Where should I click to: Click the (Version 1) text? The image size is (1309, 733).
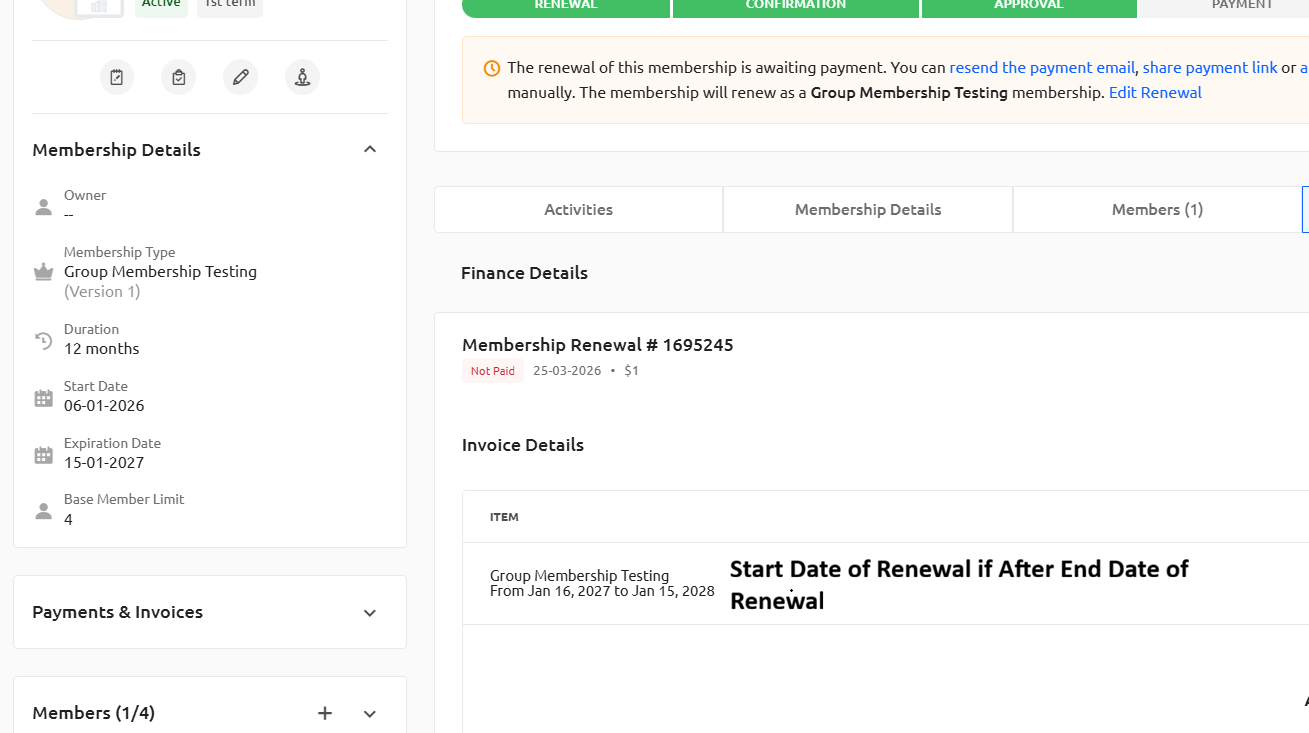[x=102, y=292]
